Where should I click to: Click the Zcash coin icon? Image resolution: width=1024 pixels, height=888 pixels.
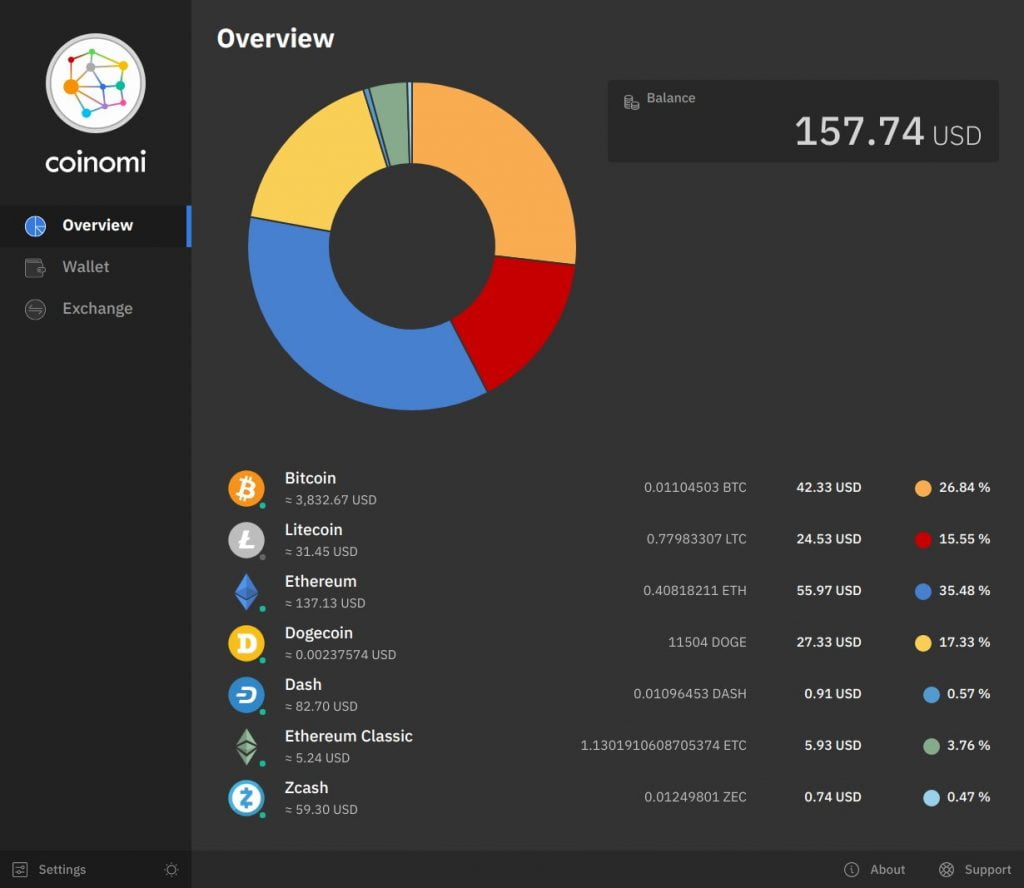click(x=247, y=798)
